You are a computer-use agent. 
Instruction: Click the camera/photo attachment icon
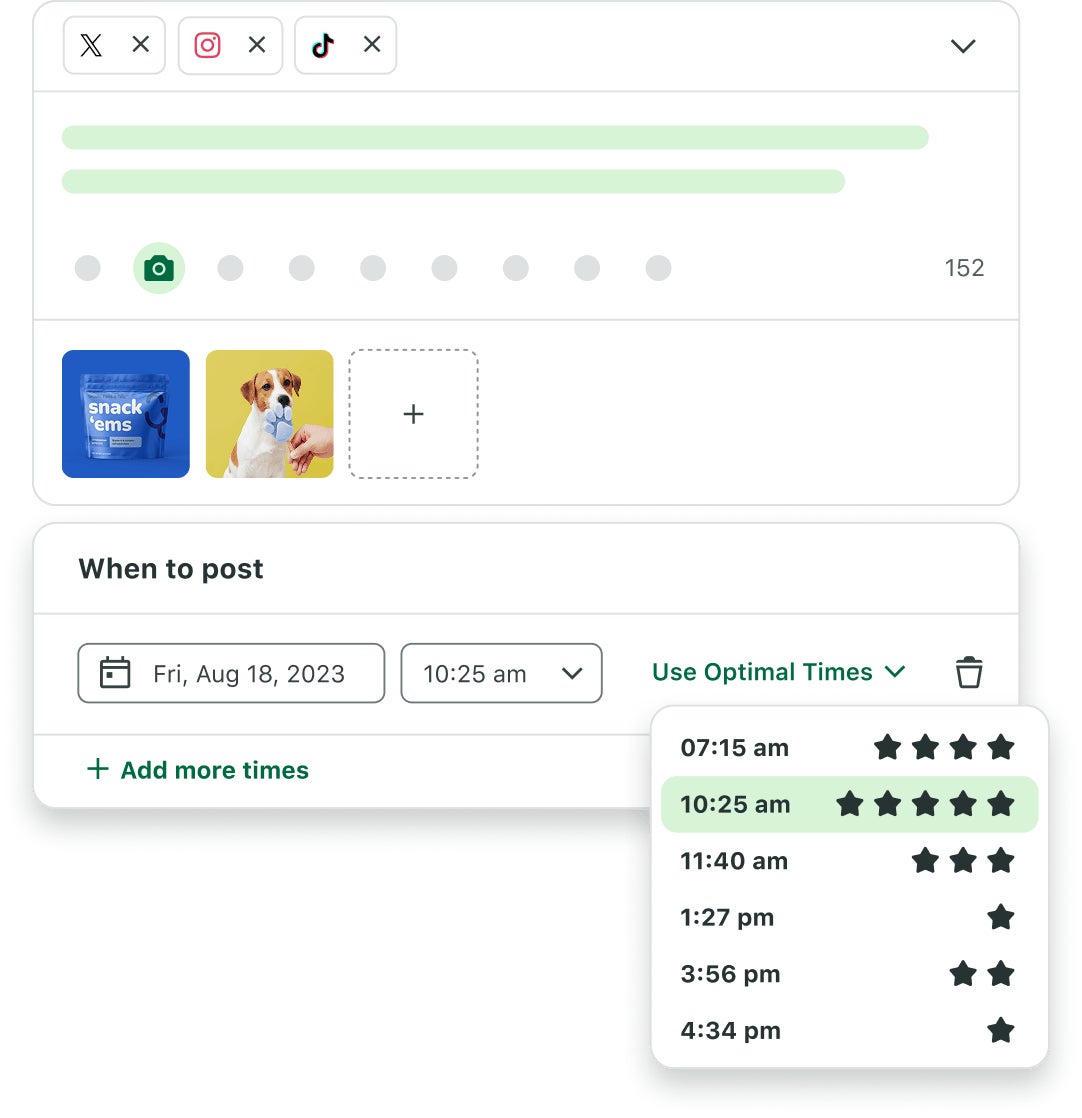point(159,267)
